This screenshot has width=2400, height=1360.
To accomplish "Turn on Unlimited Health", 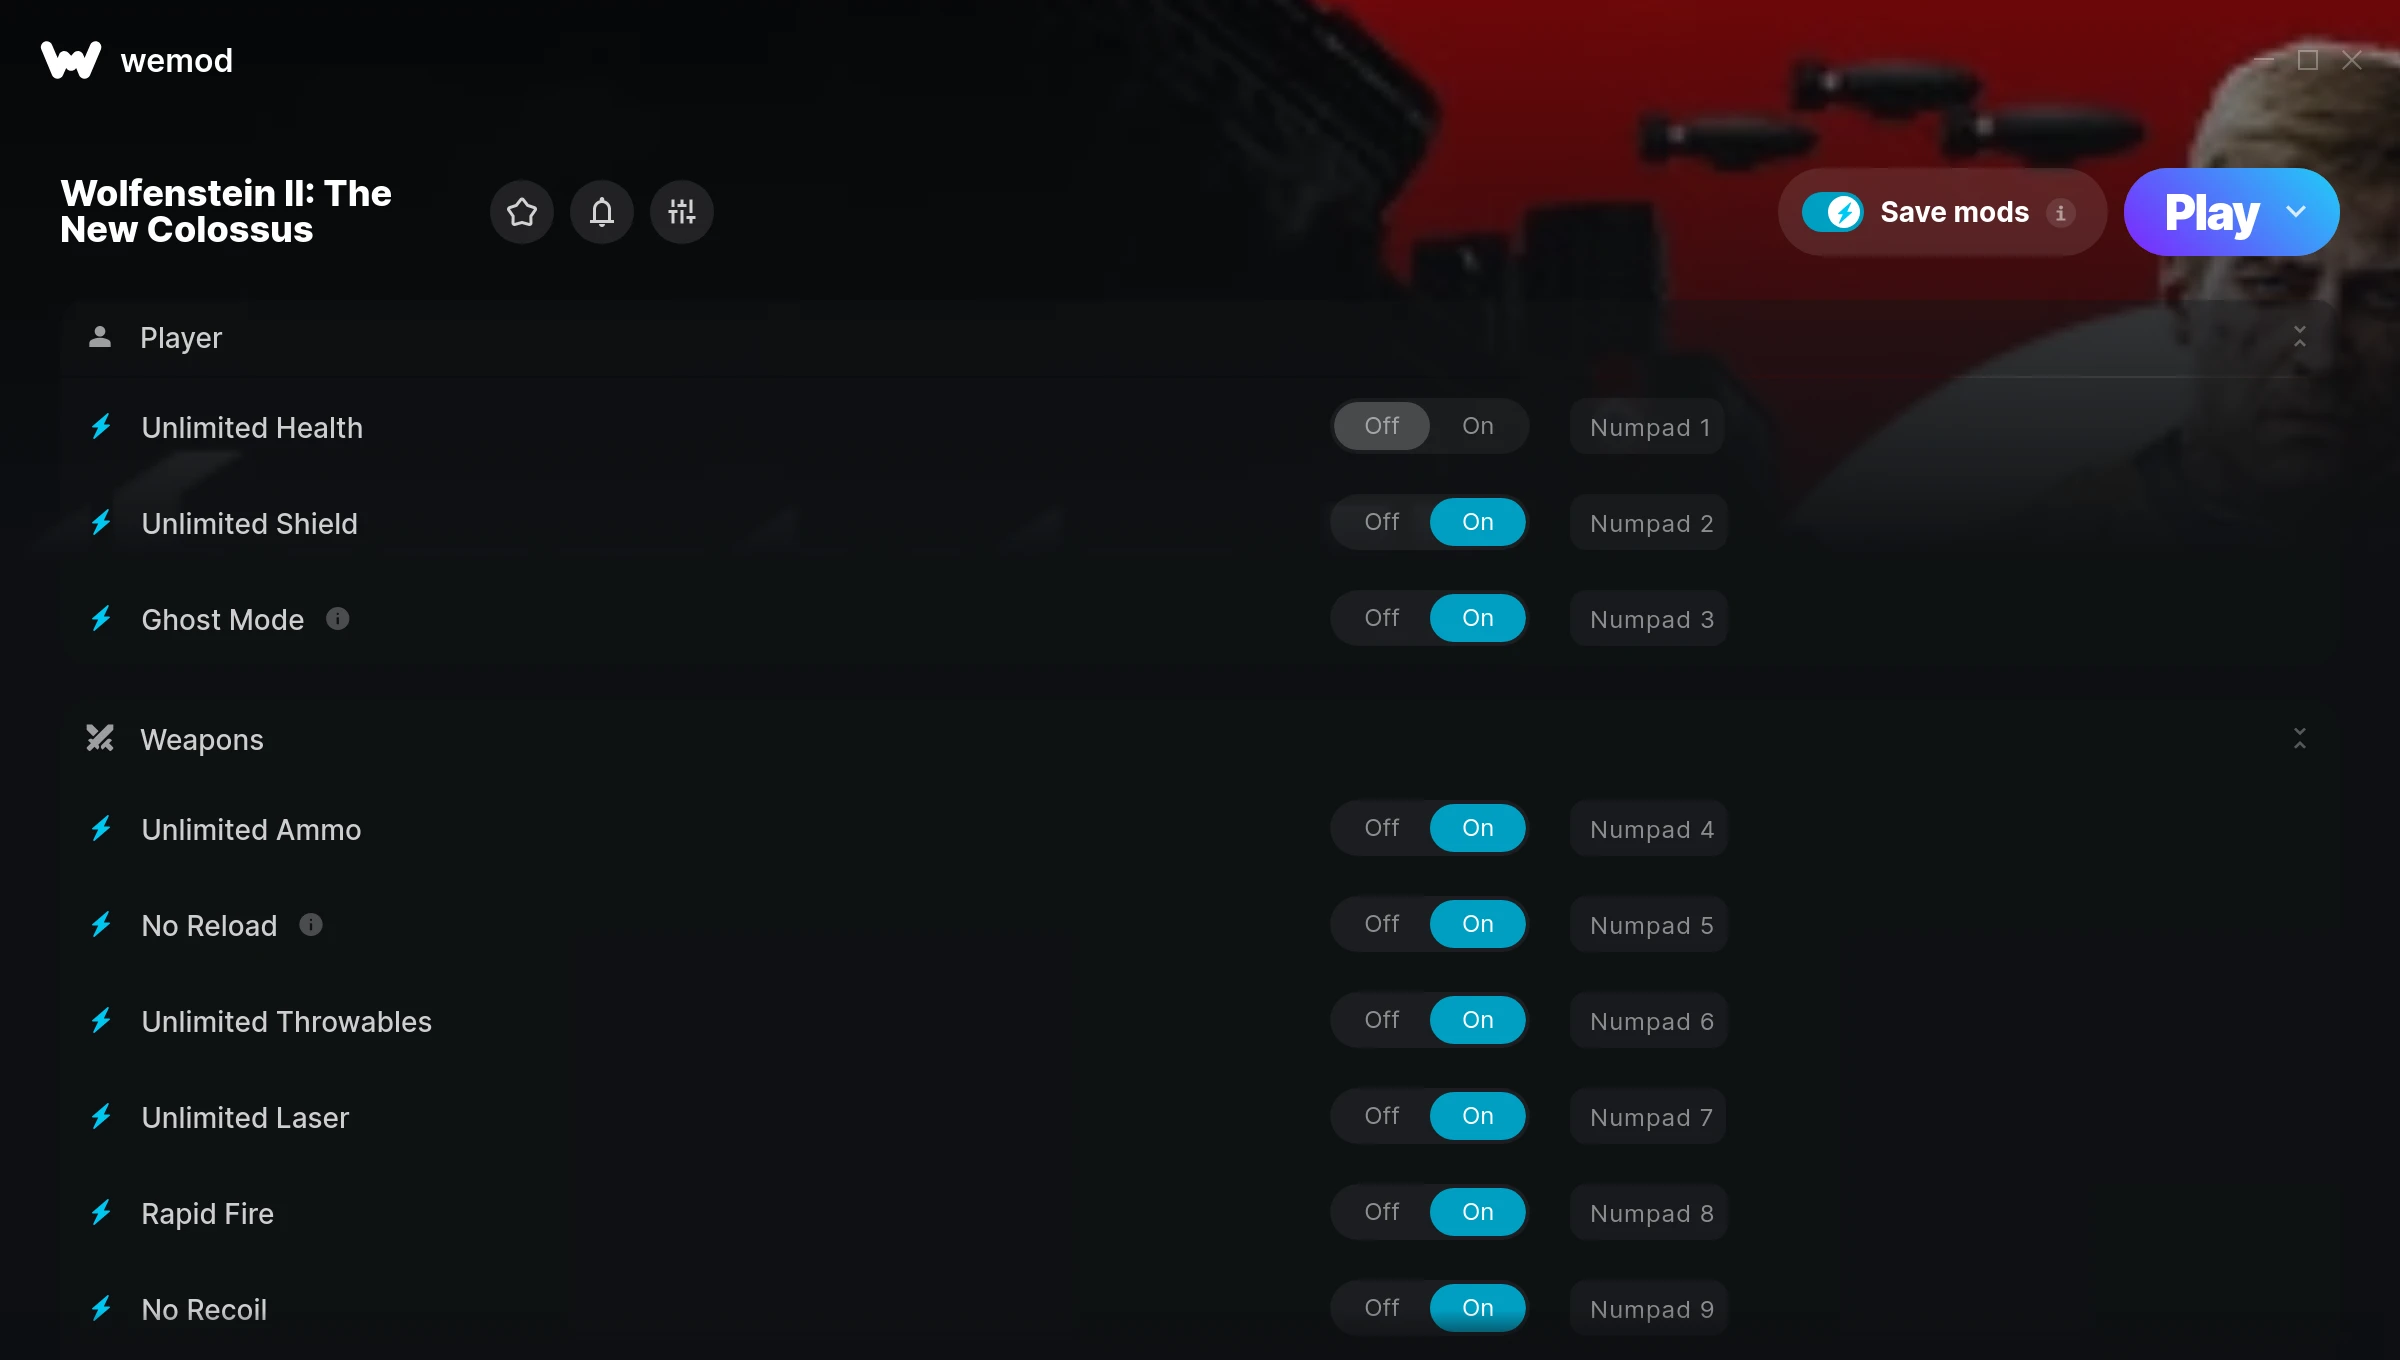I will pos(1478,426).
